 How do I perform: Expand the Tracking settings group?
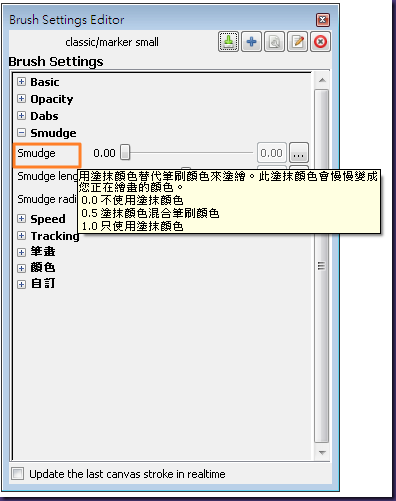coord(21,236)
